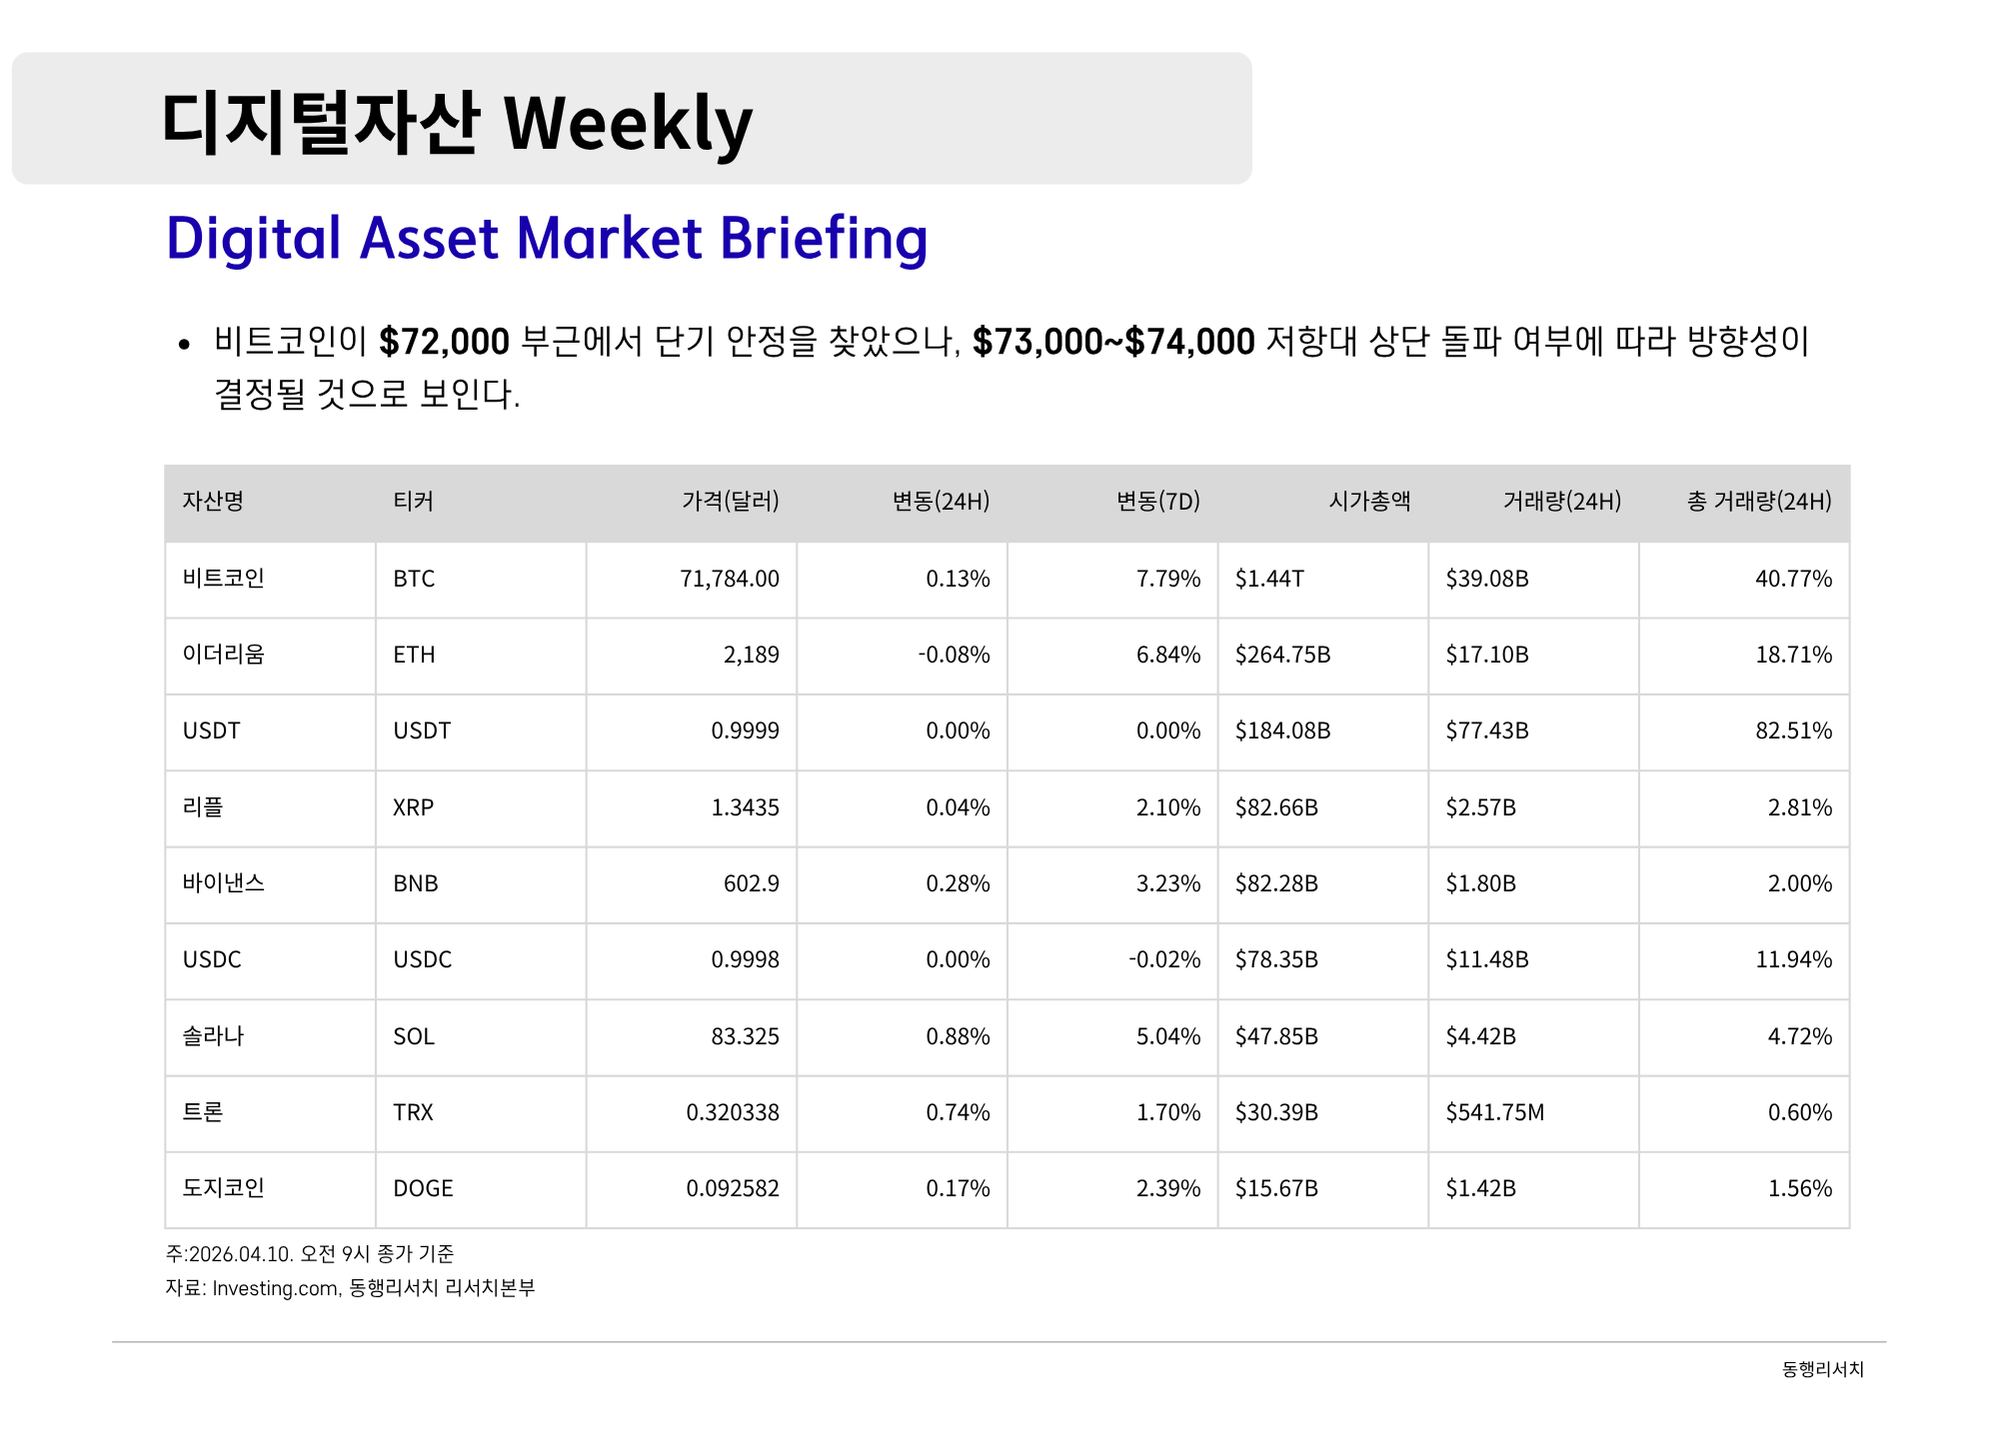The height and width of the screenshot is (1438, 2000).
Task: Select the $541.75M trading volume cell
Action: coord(1494,1113)
